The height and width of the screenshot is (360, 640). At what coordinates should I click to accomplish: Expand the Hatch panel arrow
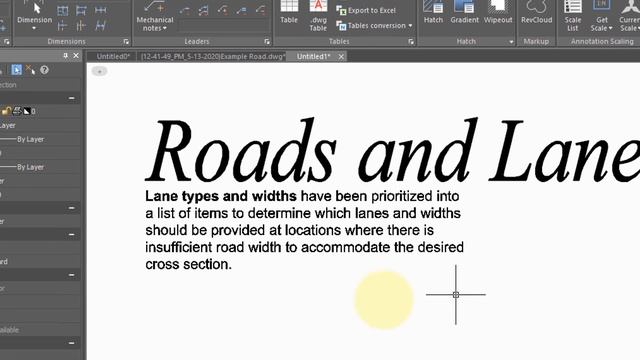pyautogui.click(x=511, y=42)
